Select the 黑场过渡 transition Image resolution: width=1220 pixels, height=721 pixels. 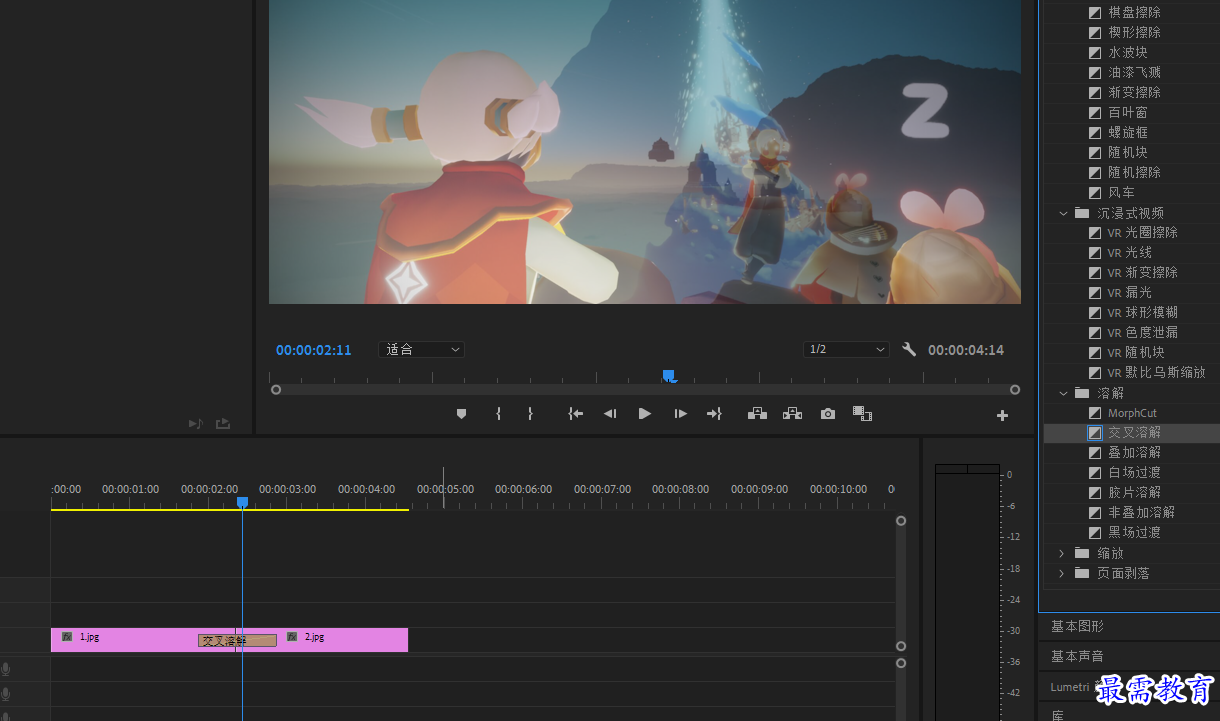[1134, 533]
